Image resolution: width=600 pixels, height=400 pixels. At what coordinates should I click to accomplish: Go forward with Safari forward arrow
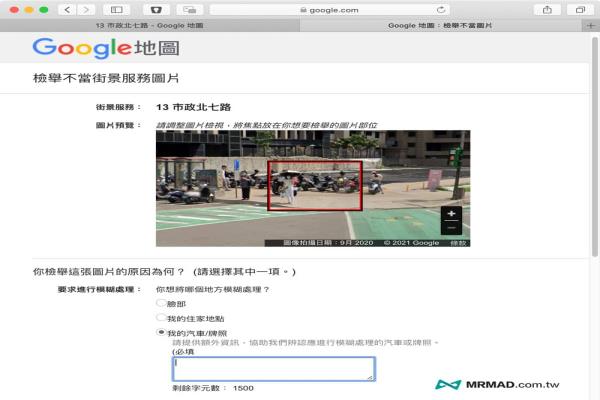click(x=86, y=10)
